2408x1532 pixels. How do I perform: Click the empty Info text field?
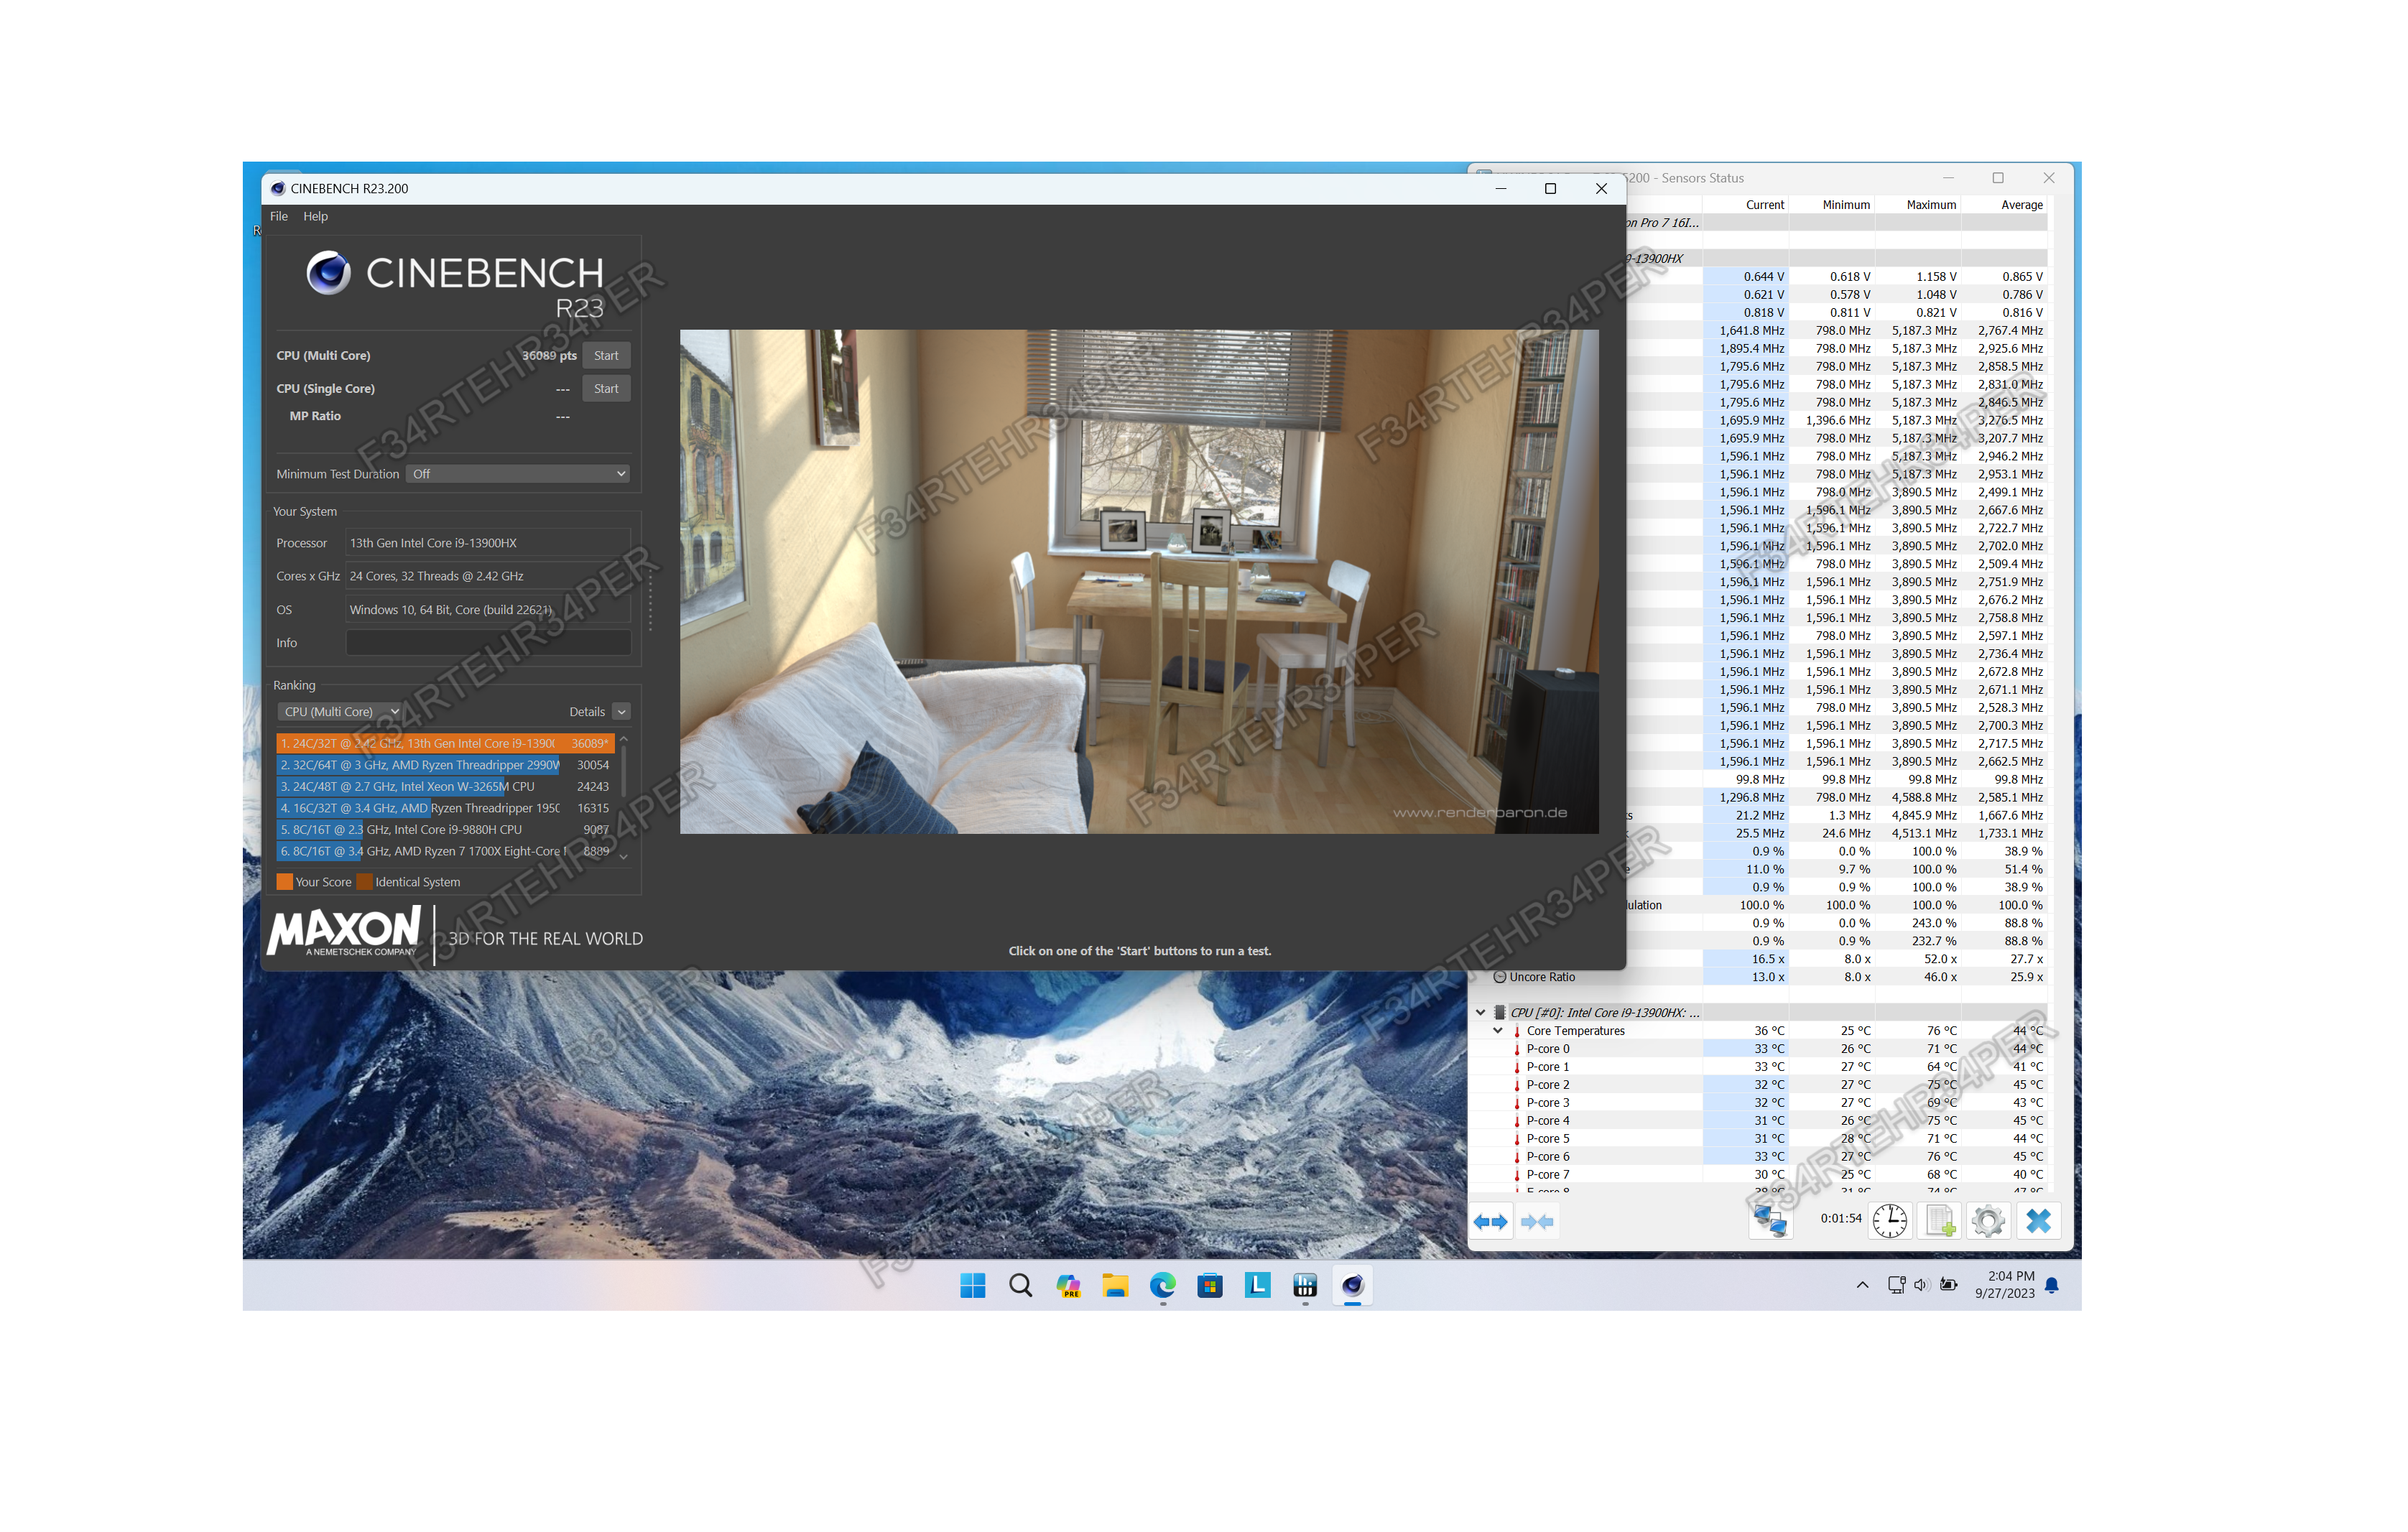point(488,643)
